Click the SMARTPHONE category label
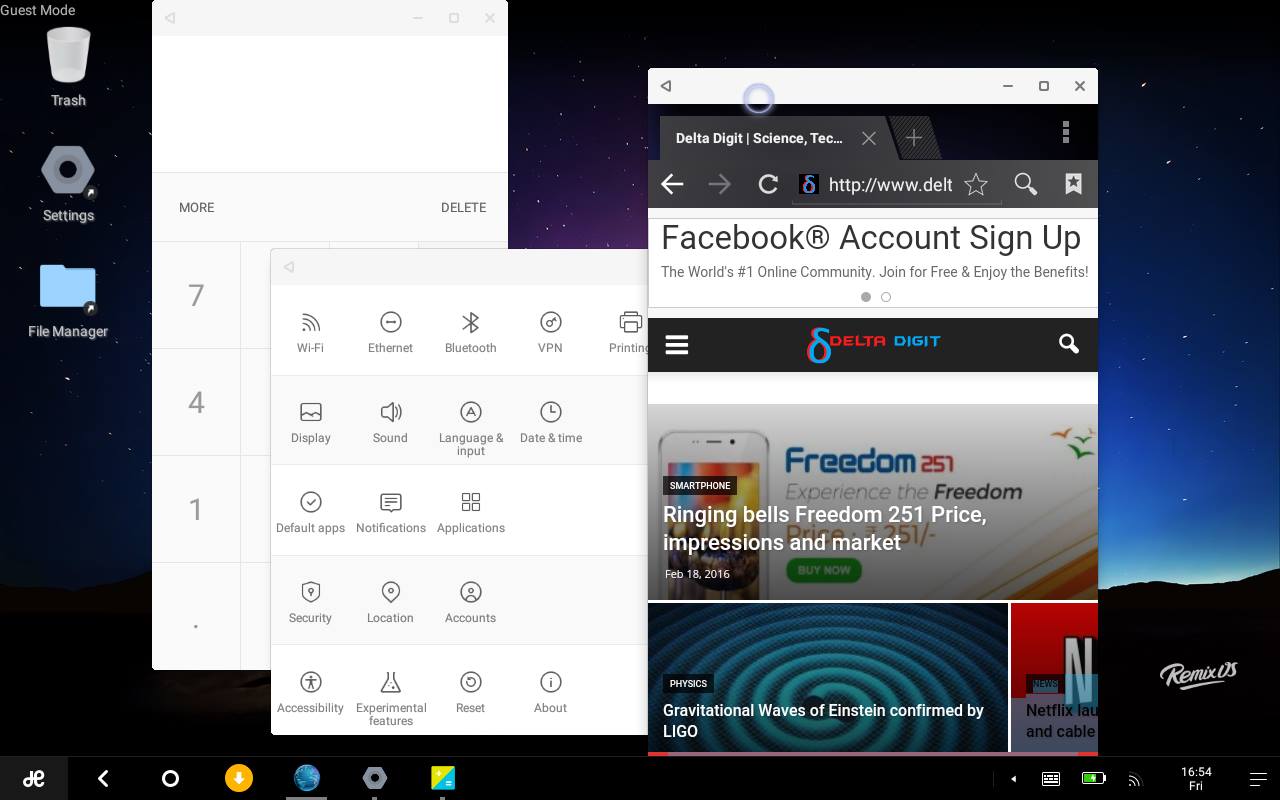This screenshot has height=800, width=1280. coord(700,486)
